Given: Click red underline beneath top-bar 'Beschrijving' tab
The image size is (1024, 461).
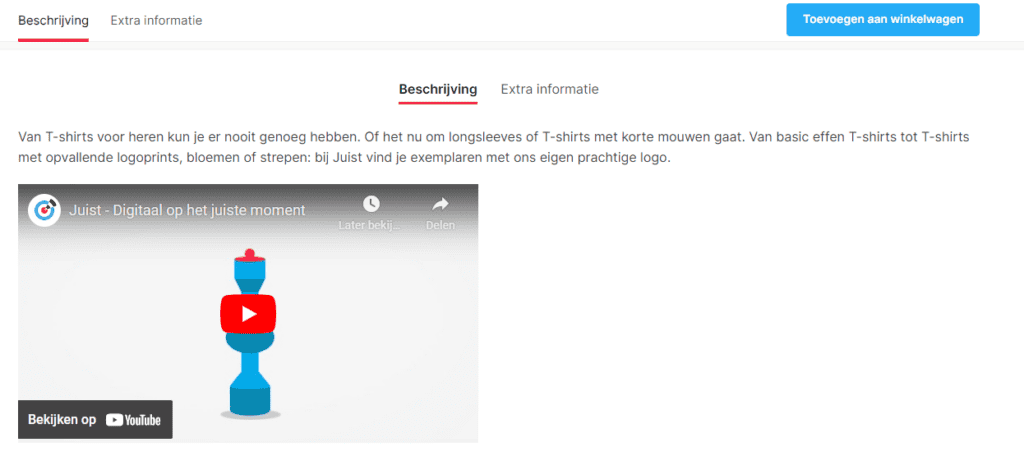Looking at the screenshot, I should [53, 40].
